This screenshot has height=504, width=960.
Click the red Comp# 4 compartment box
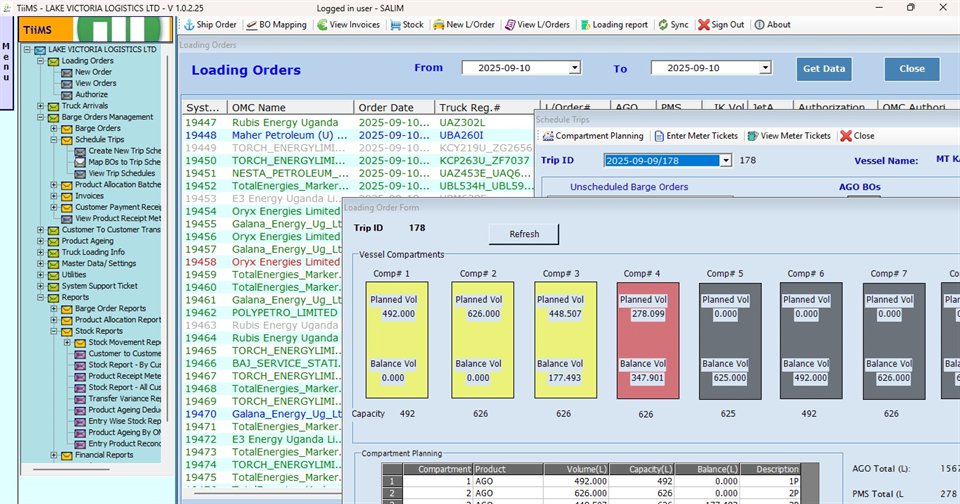point(648,340)
